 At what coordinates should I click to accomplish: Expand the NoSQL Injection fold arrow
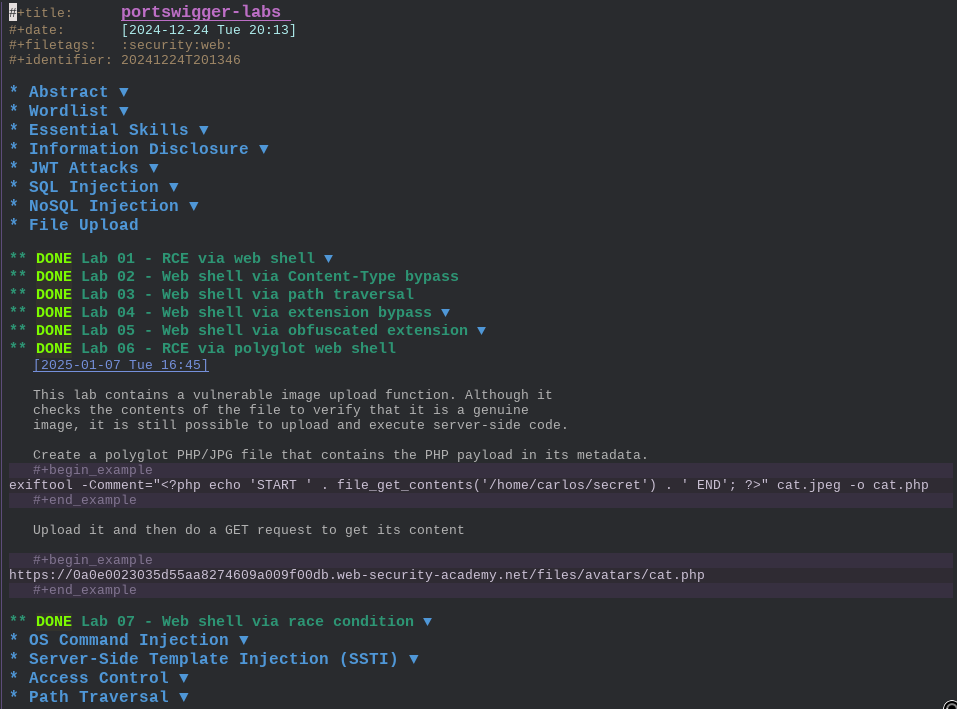click(194, 206)
